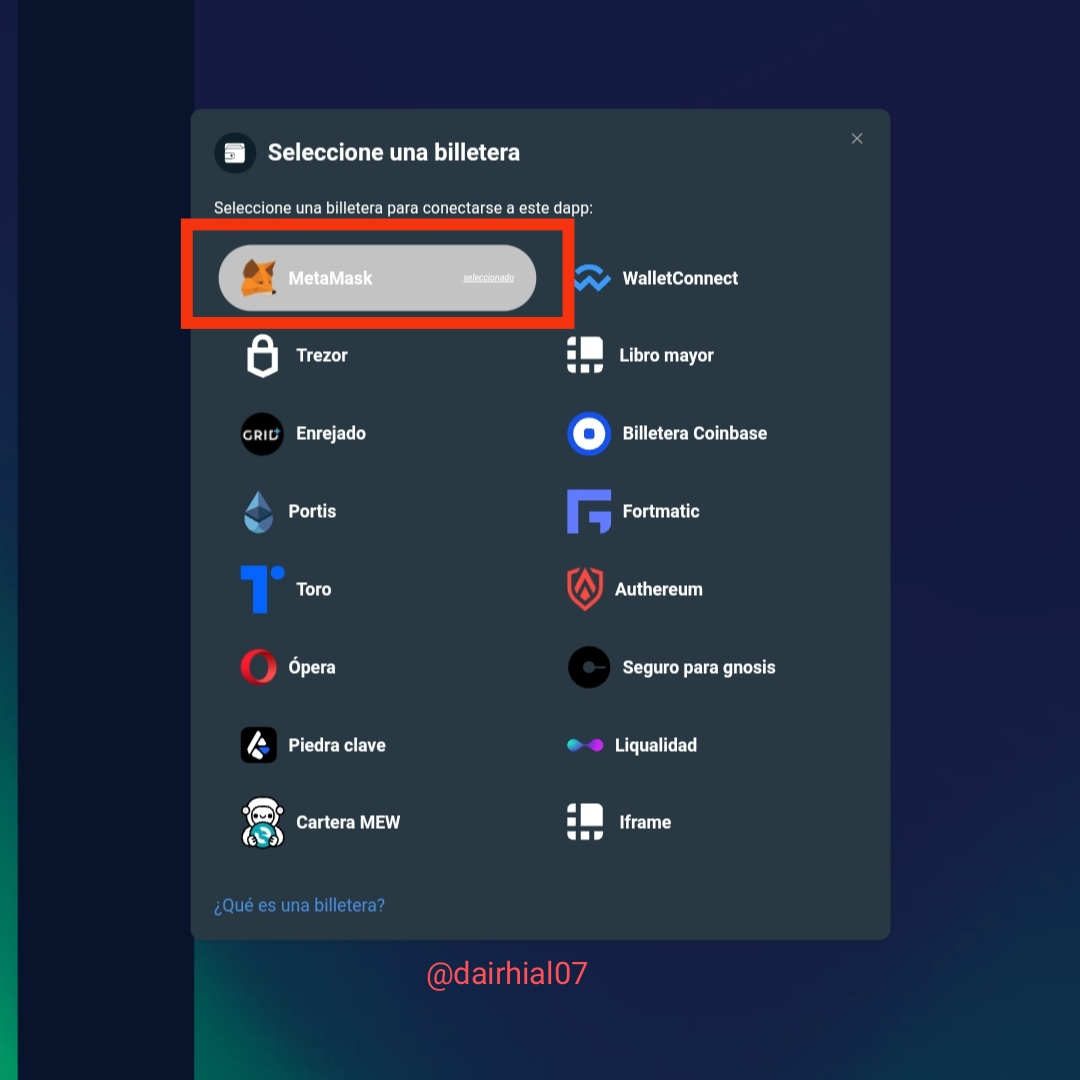Screen dimensions: 1080x1080
Task: Click the Toro blue T icon
Action: point(262,590)
